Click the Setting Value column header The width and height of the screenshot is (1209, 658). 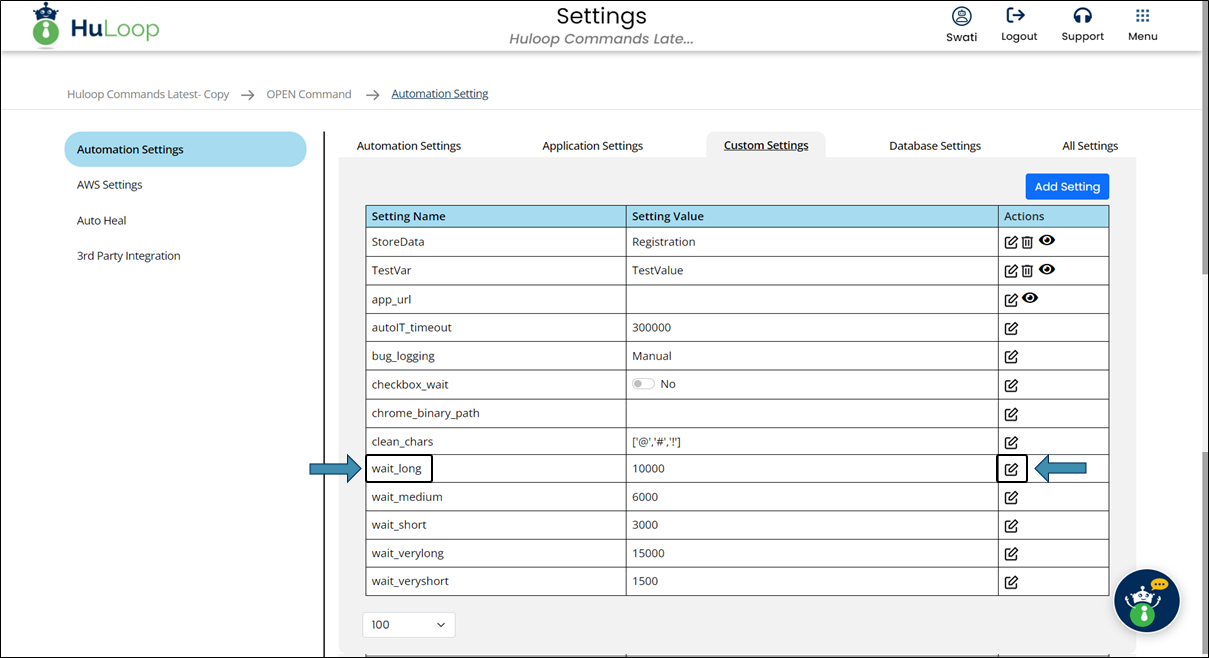click(812, 216)
